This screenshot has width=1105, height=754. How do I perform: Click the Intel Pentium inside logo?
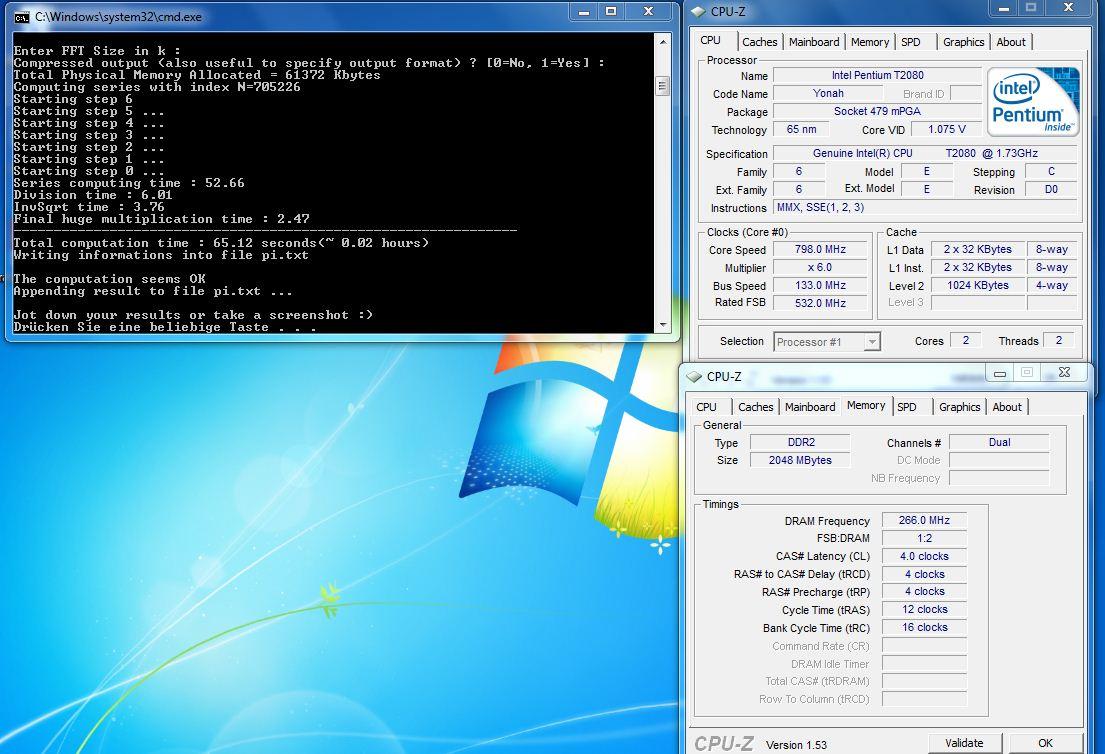(1032, 102)
